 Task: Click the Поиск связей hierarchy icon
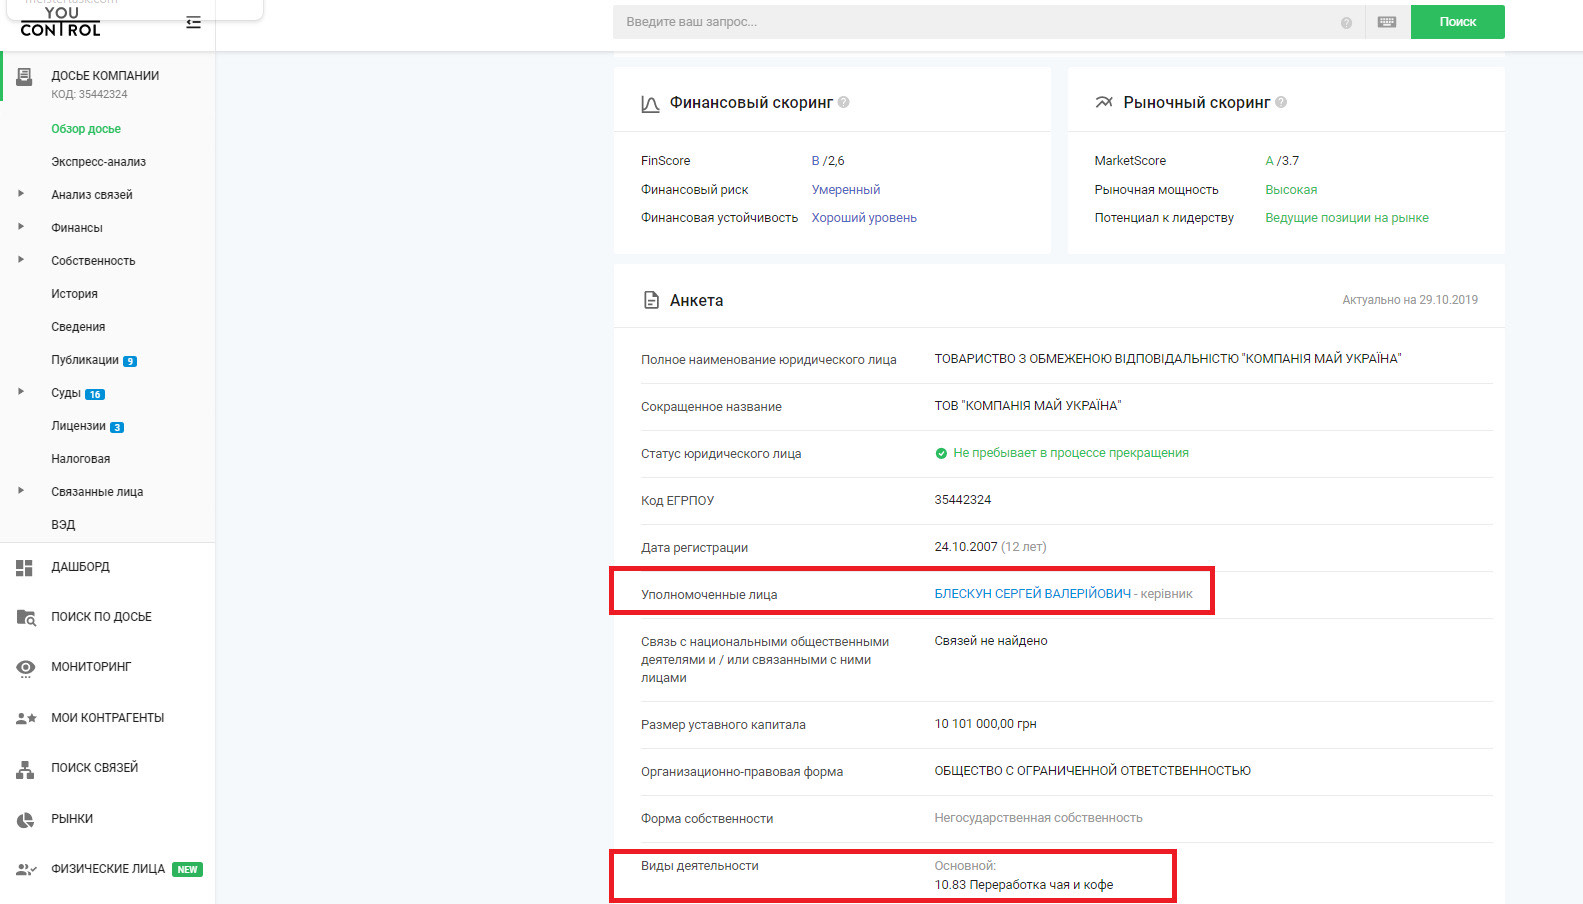25,769
